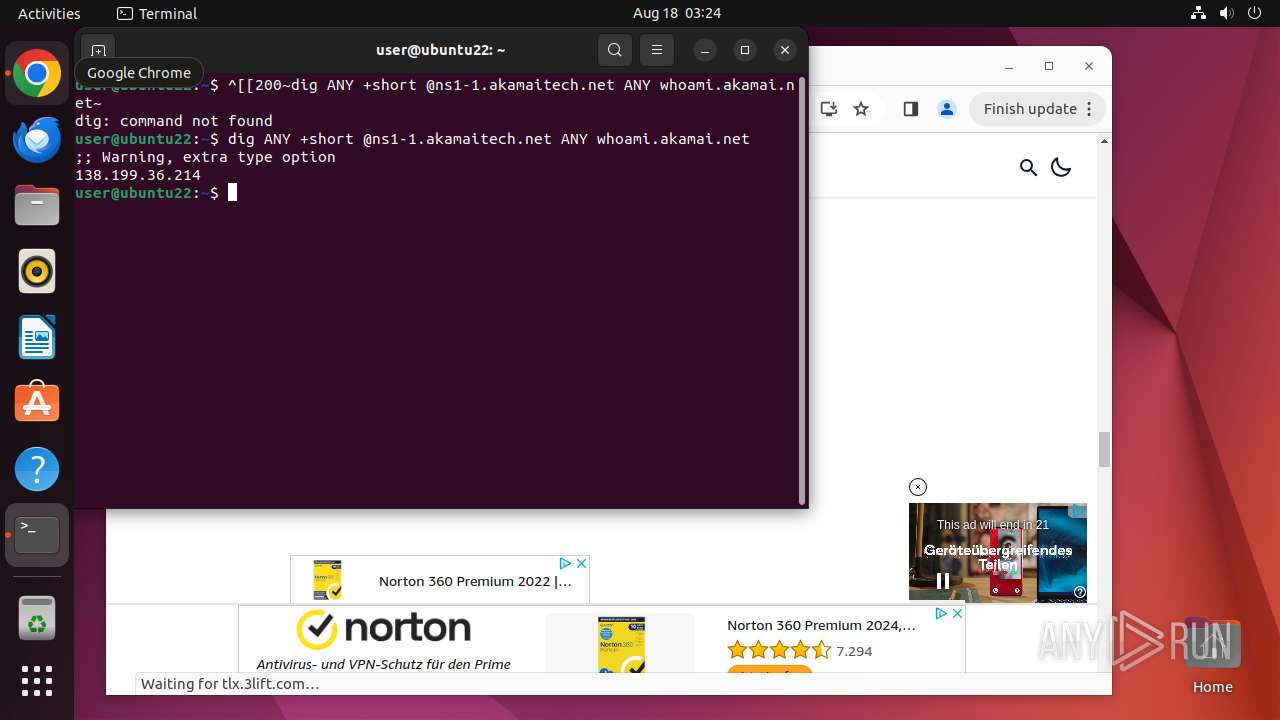
Task: Maximize the Chrome window
Action: (1048, 66)
